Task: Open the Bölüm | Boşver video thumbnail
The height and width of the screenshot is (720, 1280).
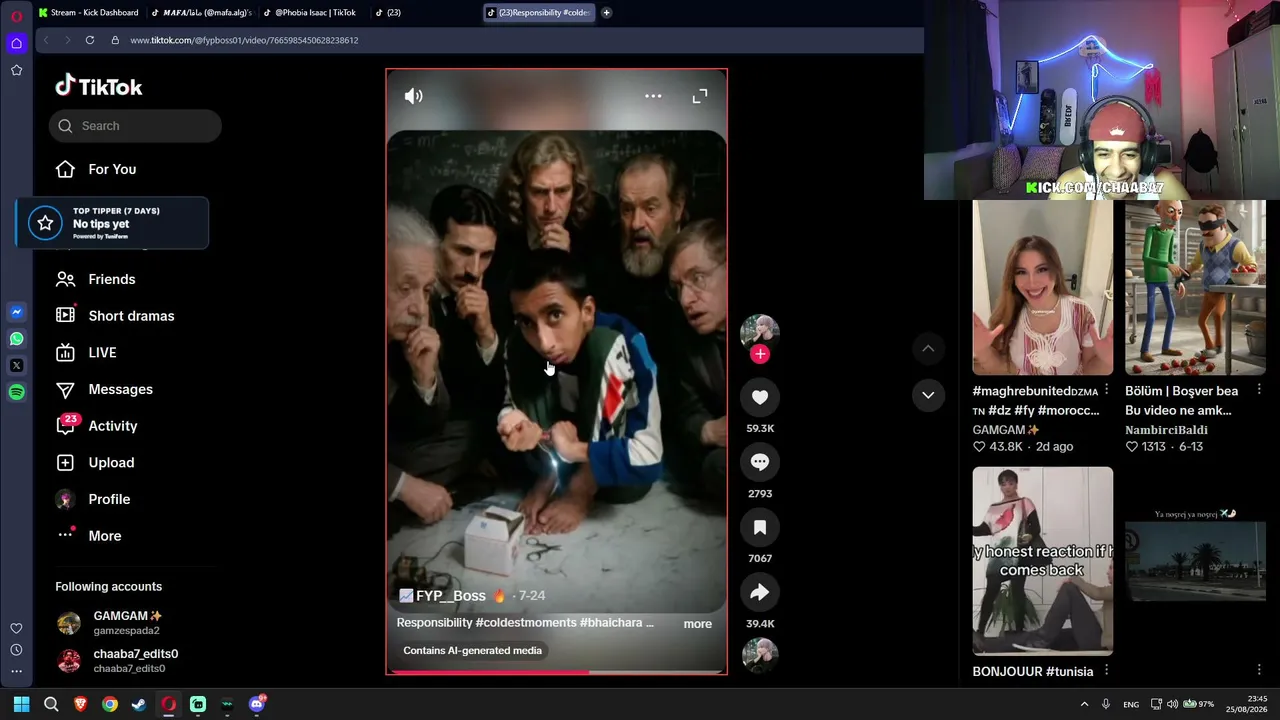Action: coord(1195,288)
